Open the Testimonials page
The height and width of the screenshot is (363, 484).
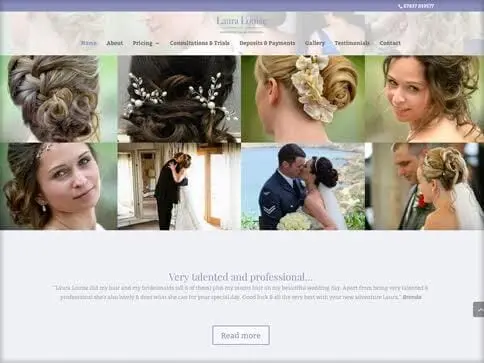[352, 43]
